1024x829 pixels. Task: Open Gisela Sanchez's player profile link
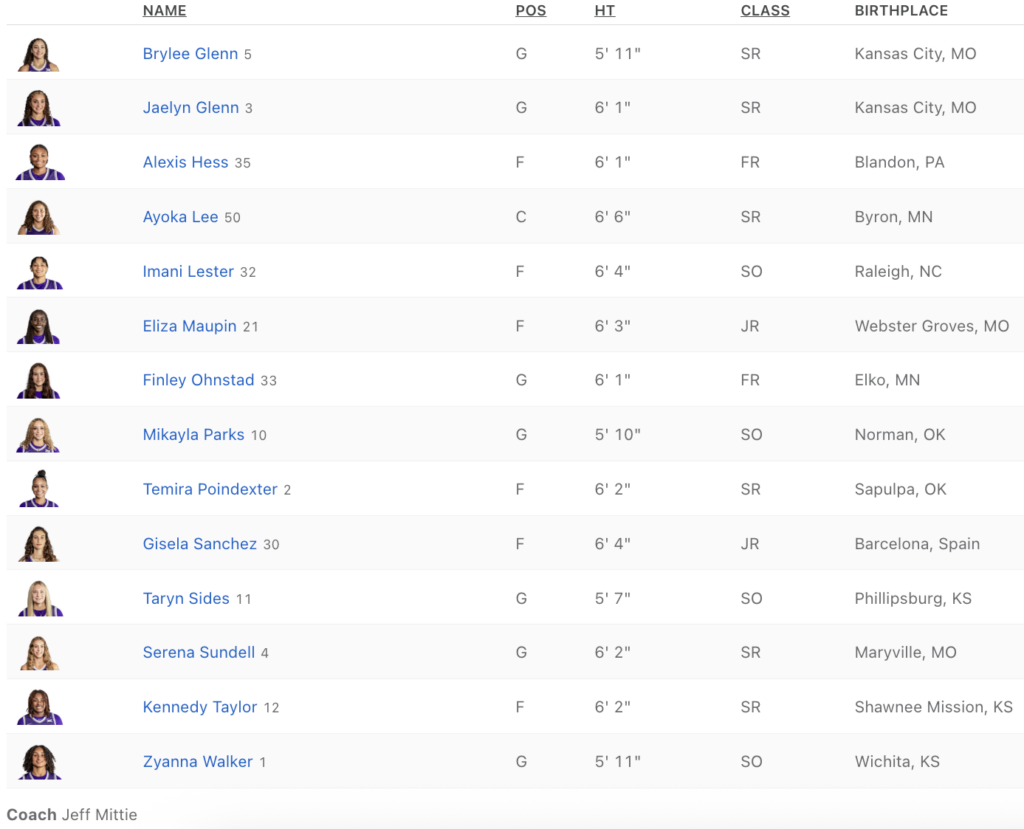200,544
